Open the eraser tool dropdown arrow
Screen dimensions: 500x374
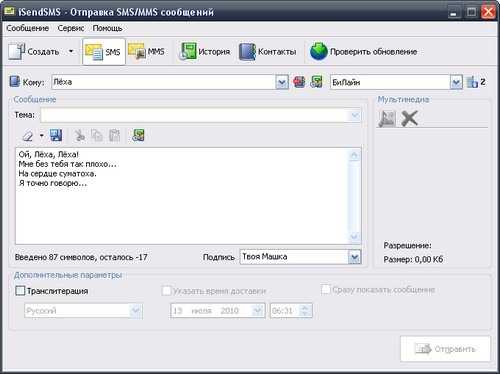click(x=42, y=135)
